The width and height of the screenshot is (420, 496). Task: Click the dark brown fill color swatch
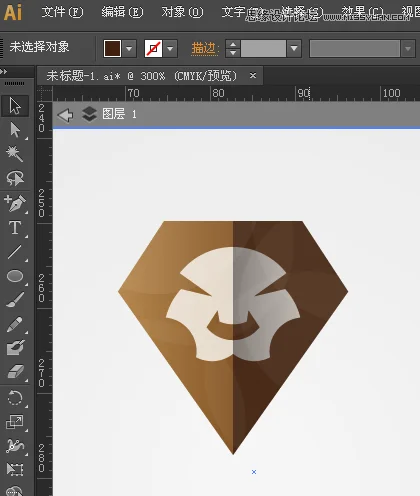pos(112,49)
